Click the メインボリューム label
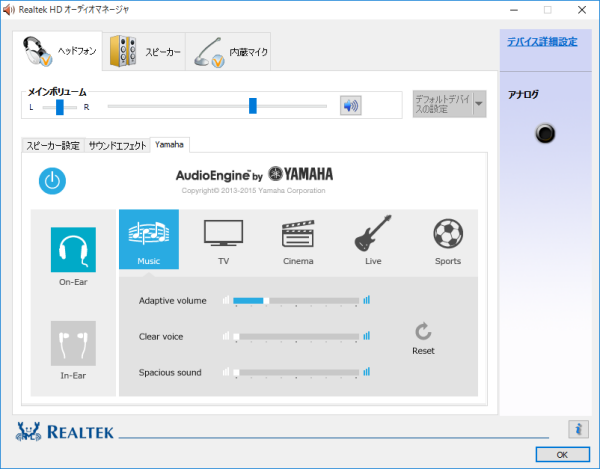The image size is (600, 469). 57,92
